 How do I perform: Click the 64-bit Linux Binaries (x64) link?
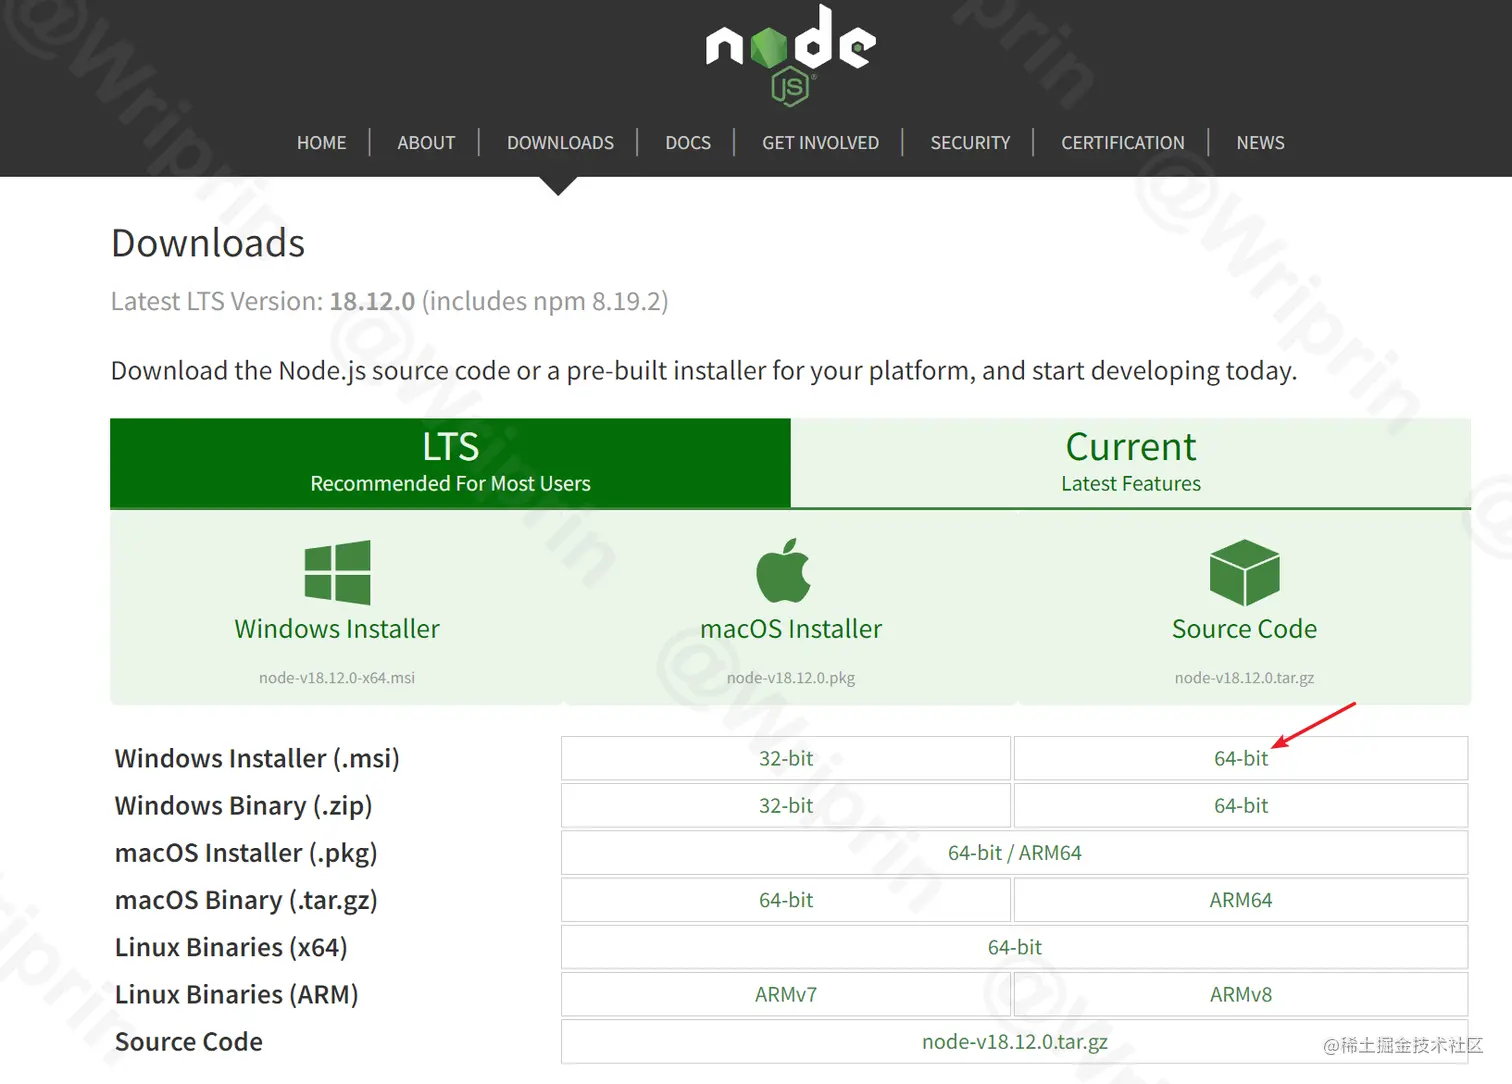(1014, 947)
